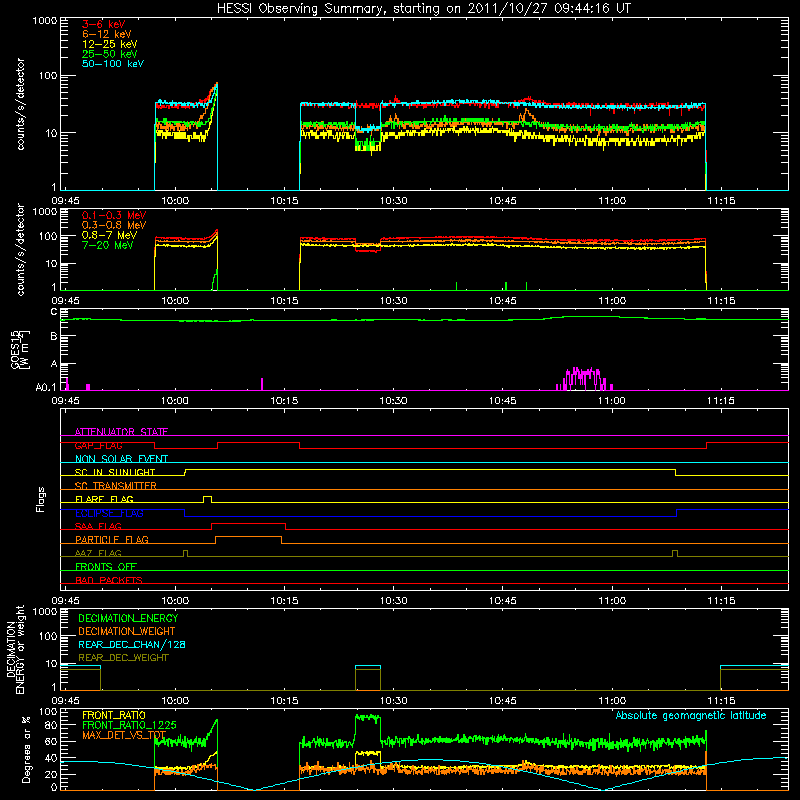Click the C flux level tick label
This screenshot has width=800, height=800.
(54, 312)
